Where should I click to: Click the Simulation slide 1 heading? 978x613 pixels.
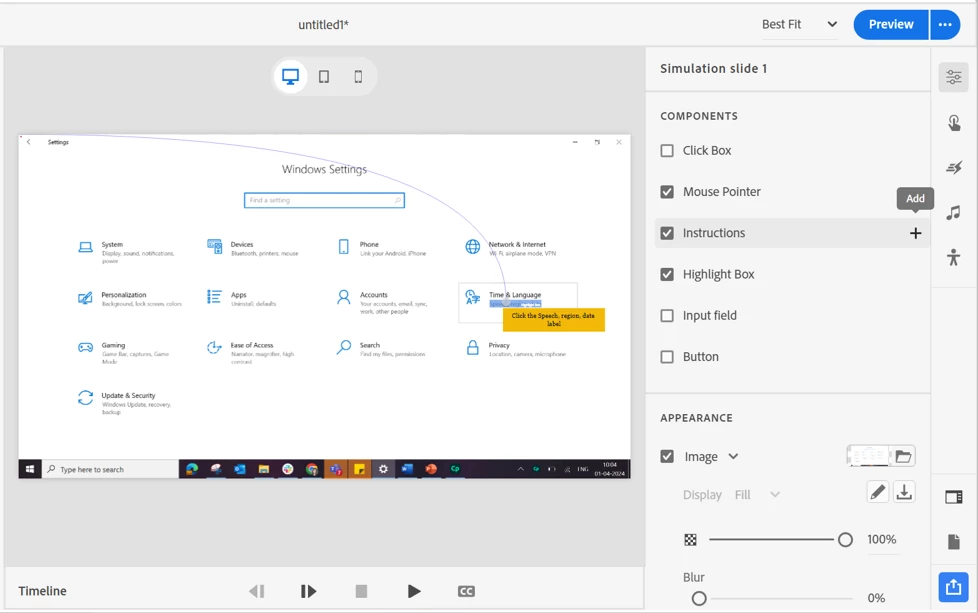point(714,69)
